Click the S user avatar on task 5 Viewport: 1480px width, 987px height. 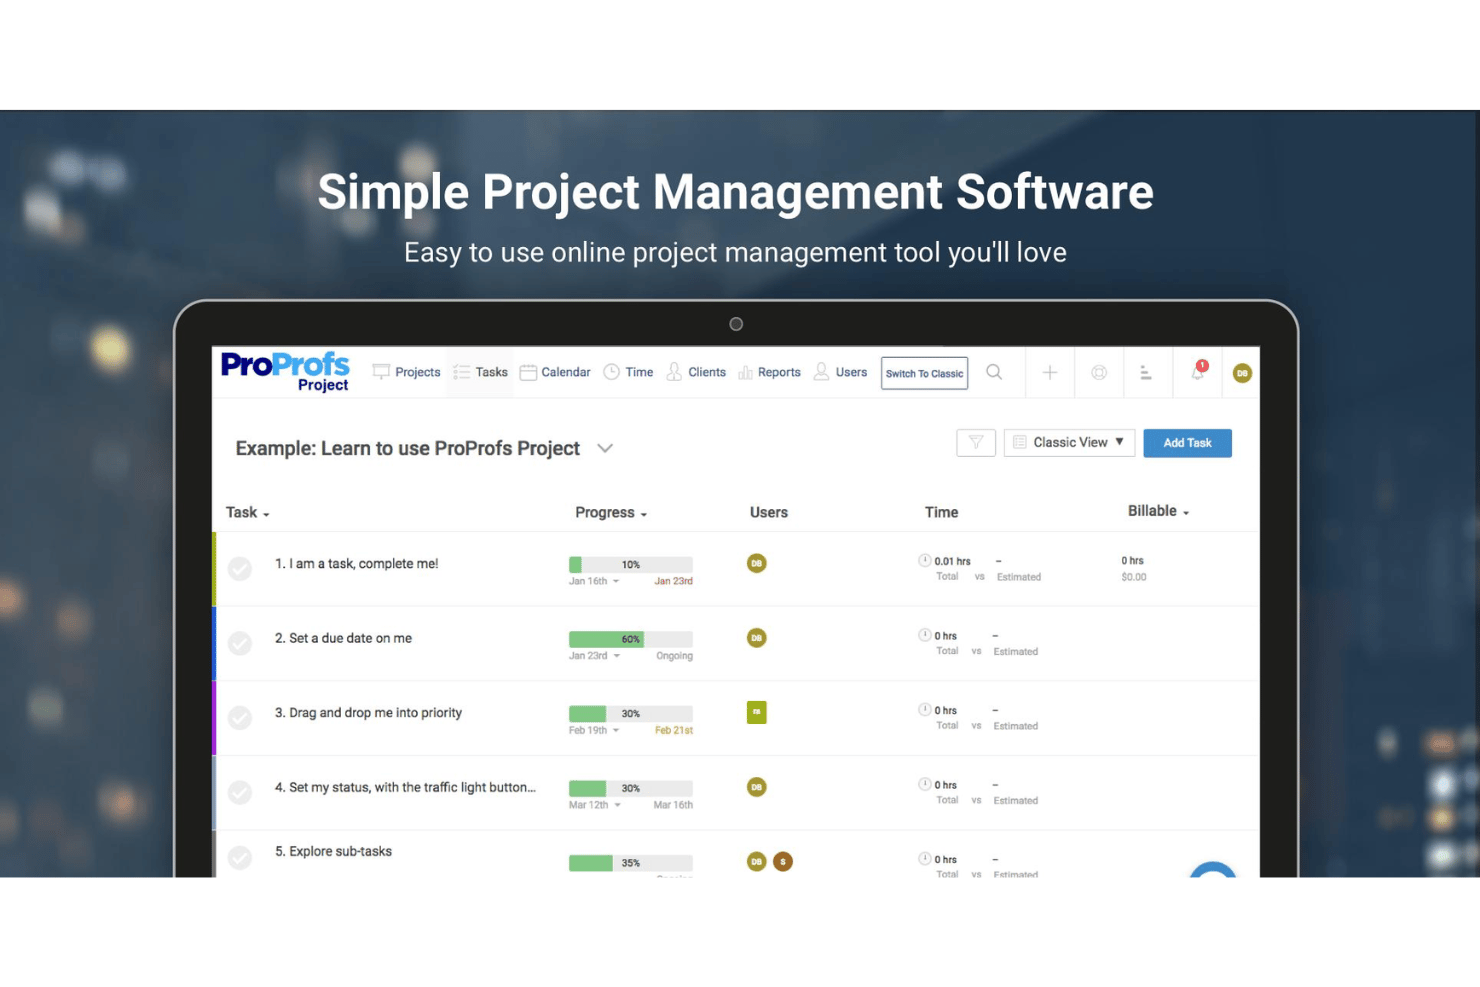[783, 861]
